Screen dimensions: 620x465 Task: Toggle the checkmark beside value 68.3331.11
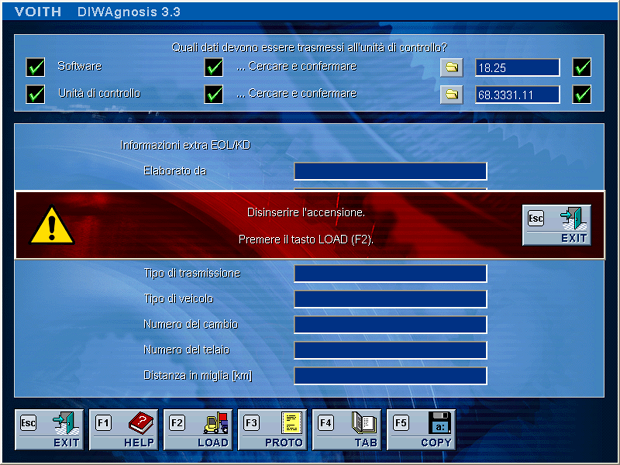[x=582, y=95]
